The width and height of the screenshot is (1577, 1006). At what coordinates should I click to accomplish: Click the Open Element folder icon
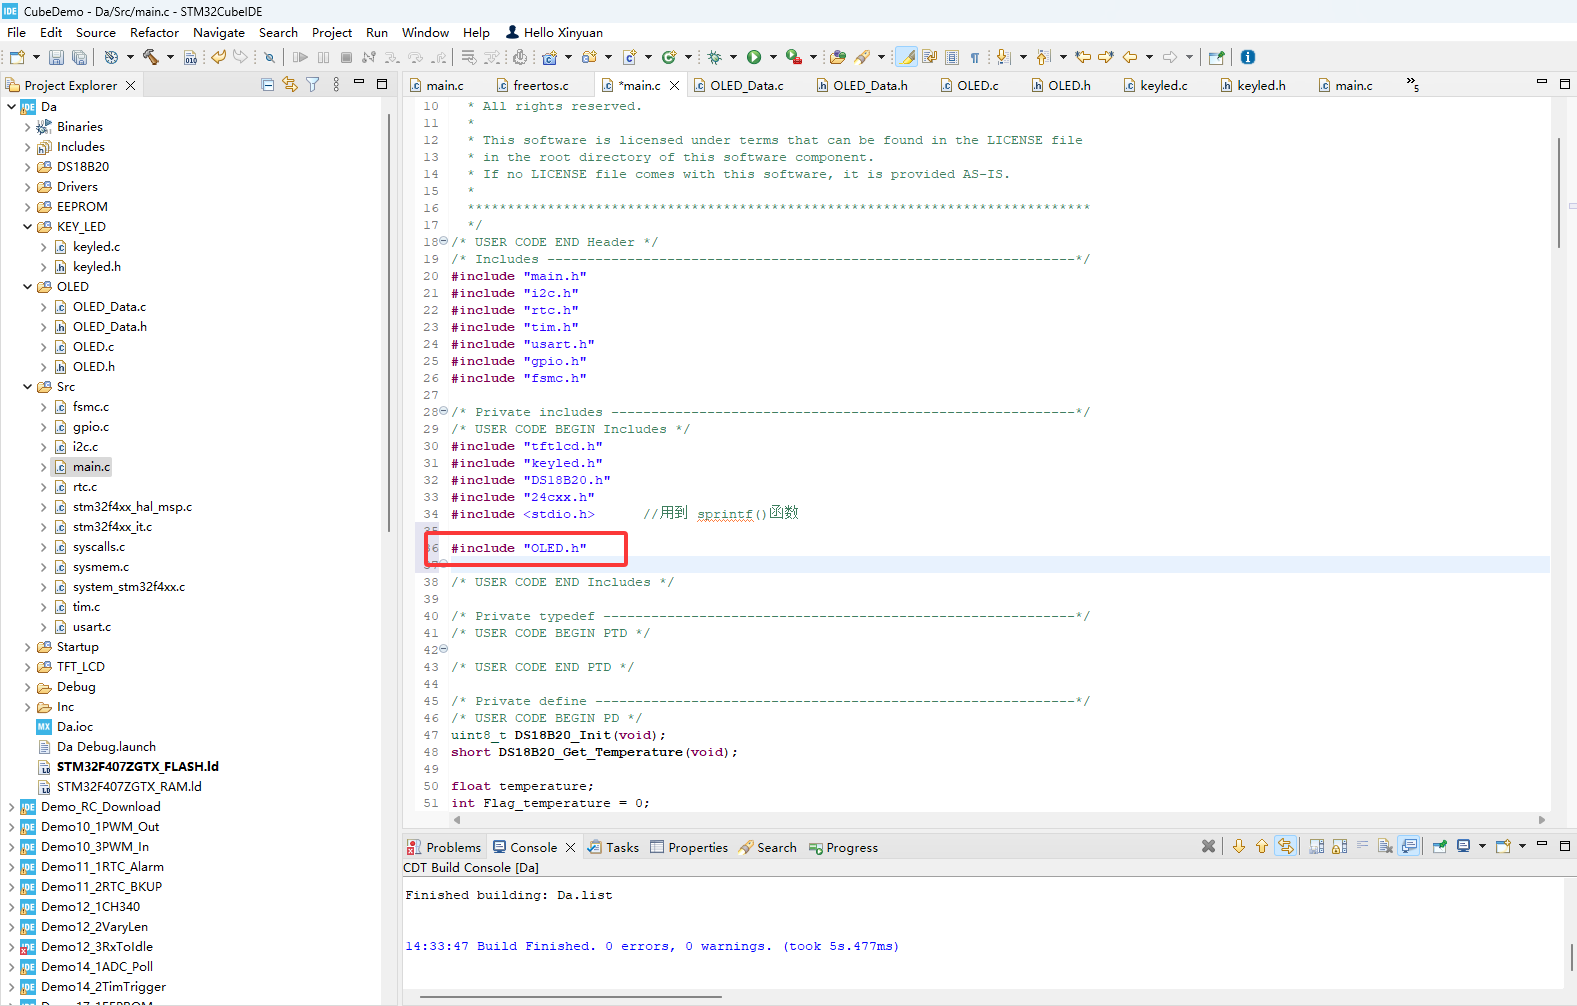coord(838,57)
